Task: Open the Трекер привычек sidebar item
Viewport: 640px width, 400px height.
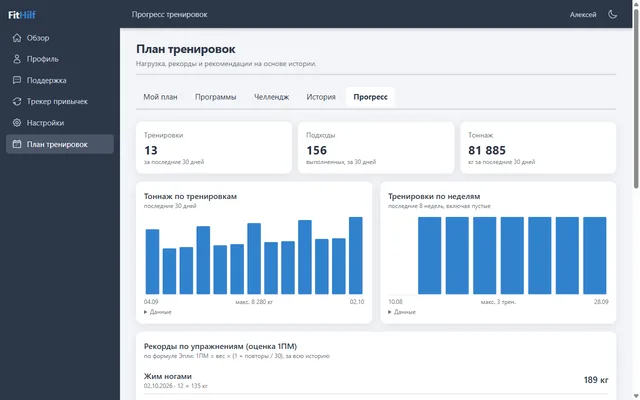Action: [60, 101]
